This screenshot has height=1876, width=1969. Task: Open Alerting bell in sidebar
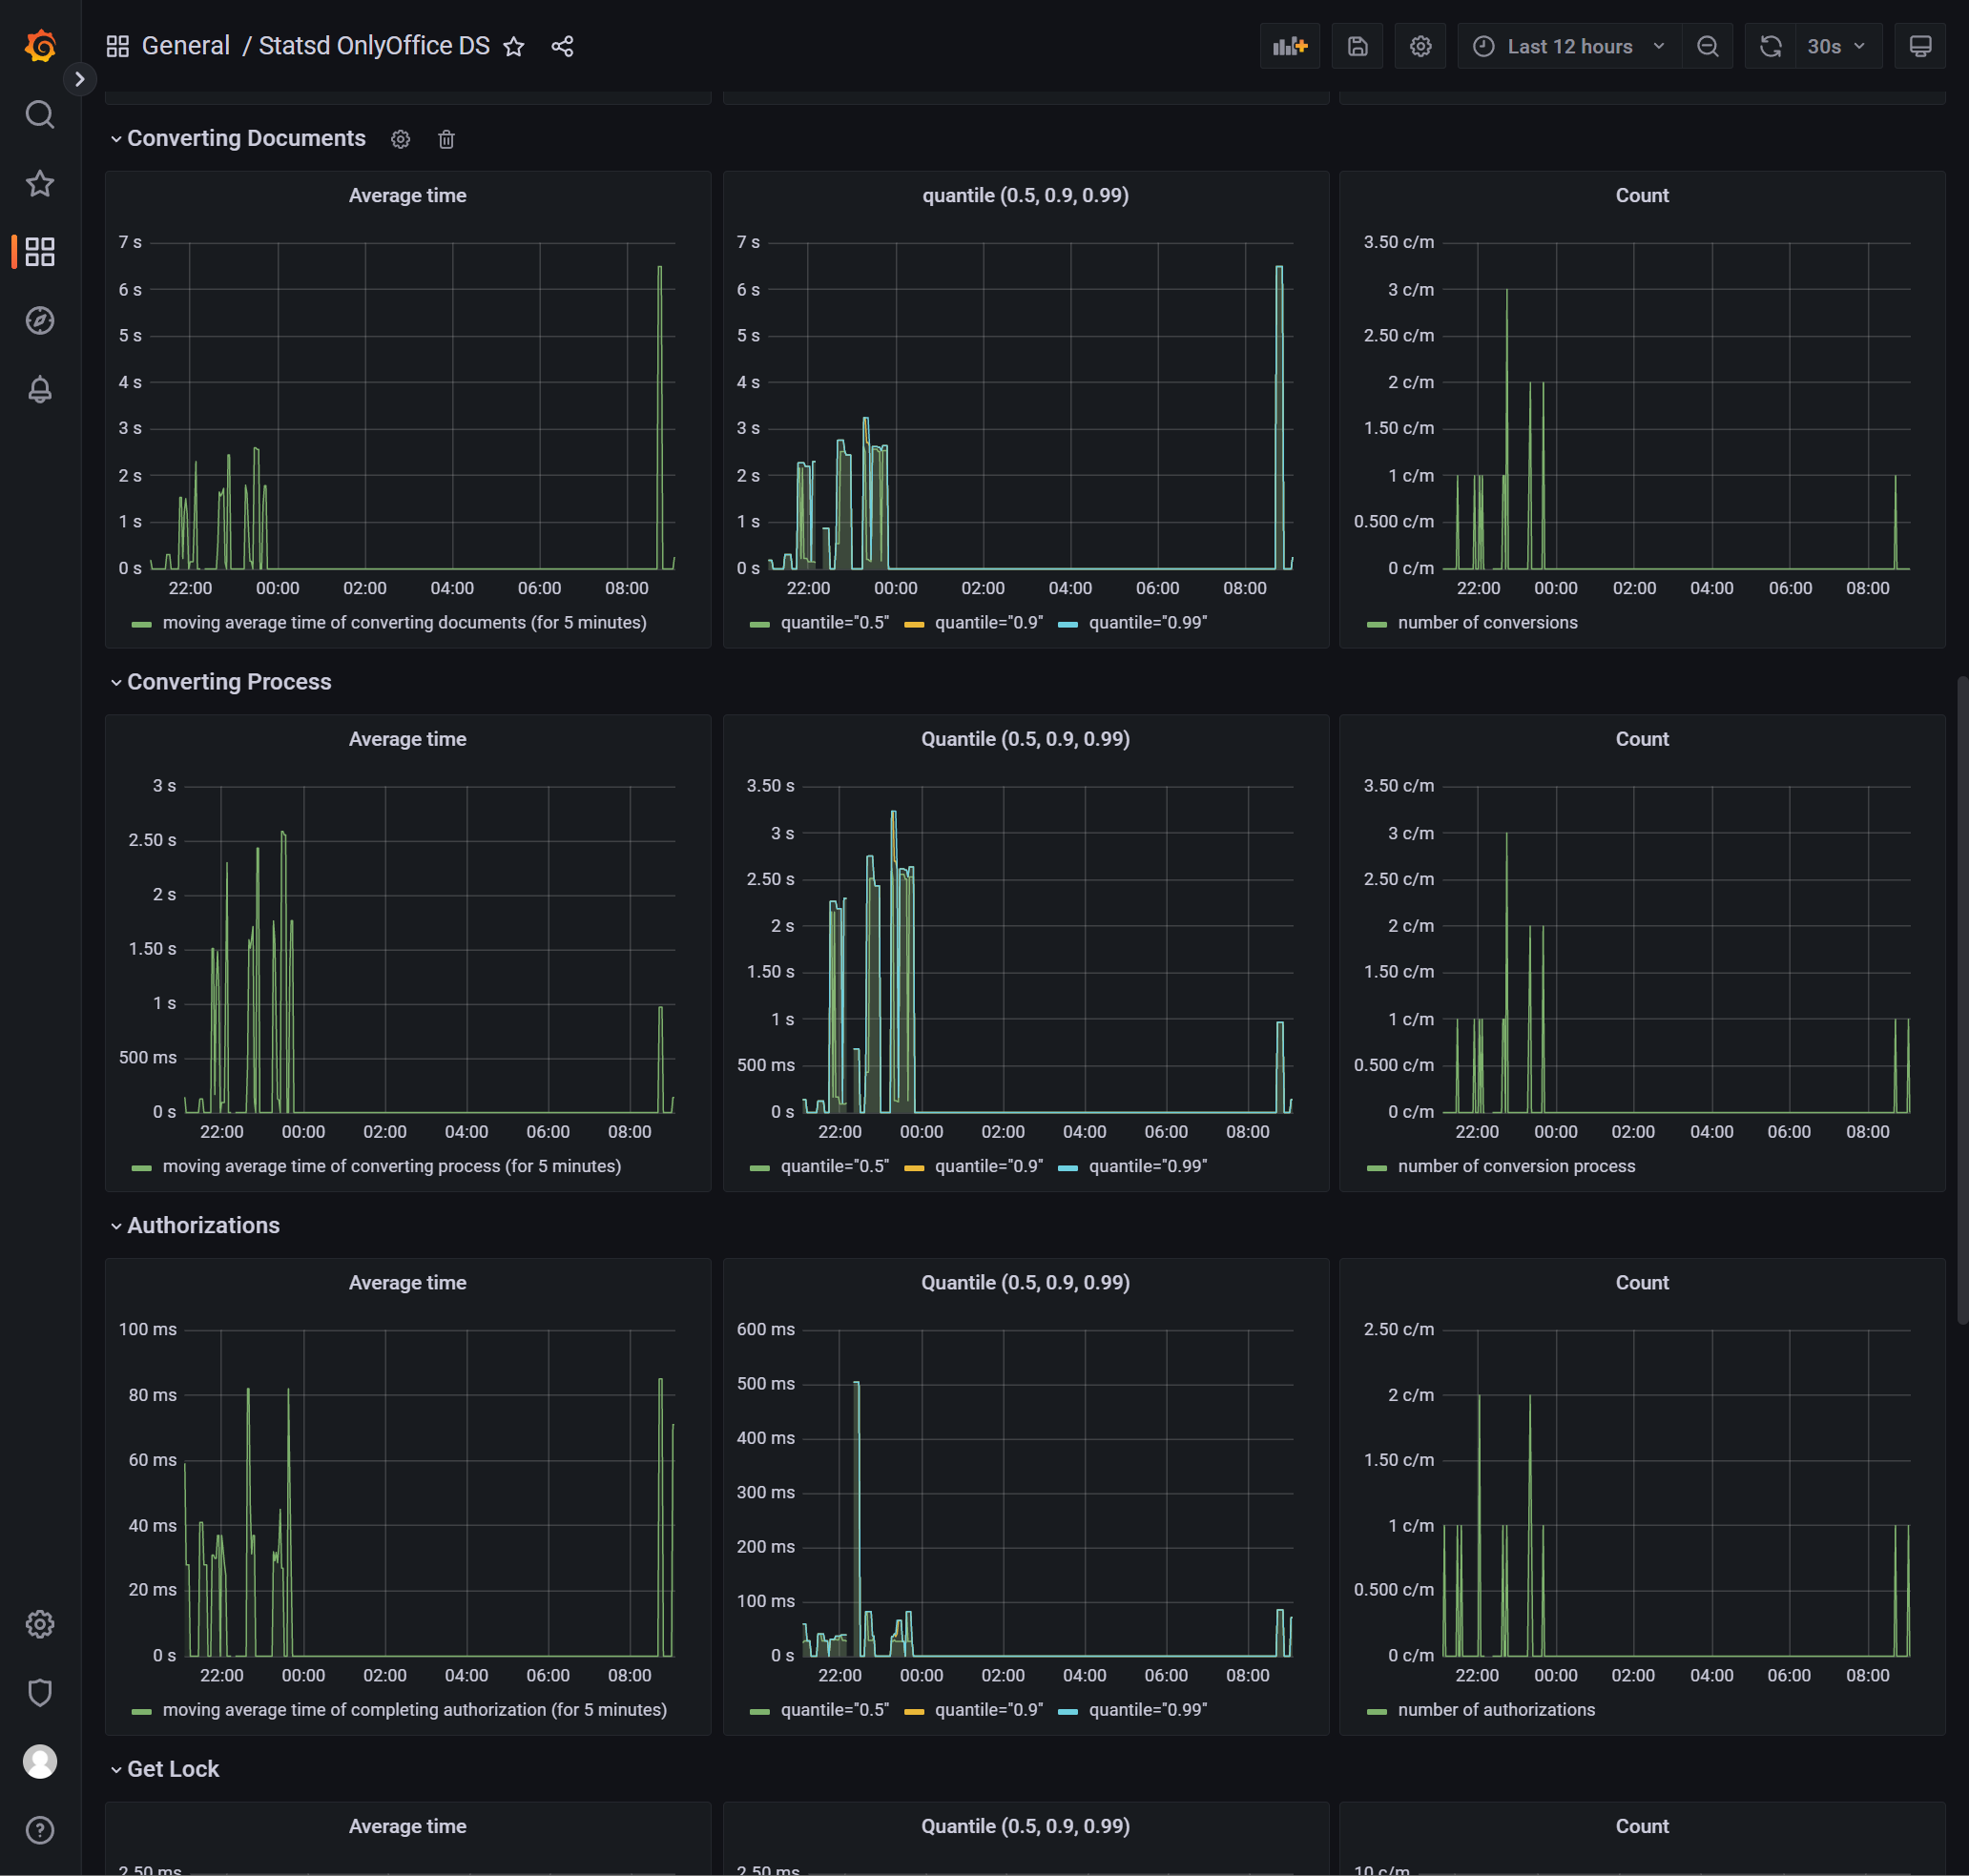tap(40, 389)
